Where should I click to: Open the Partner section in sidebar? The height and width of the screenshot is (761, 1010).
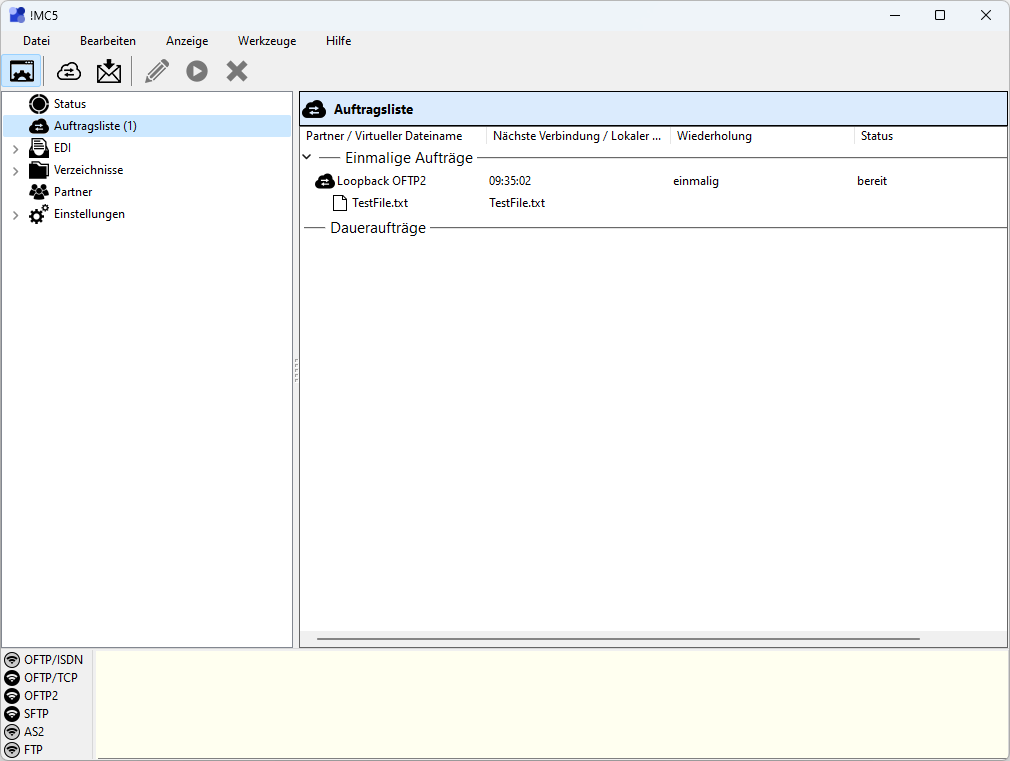[72, 192]
